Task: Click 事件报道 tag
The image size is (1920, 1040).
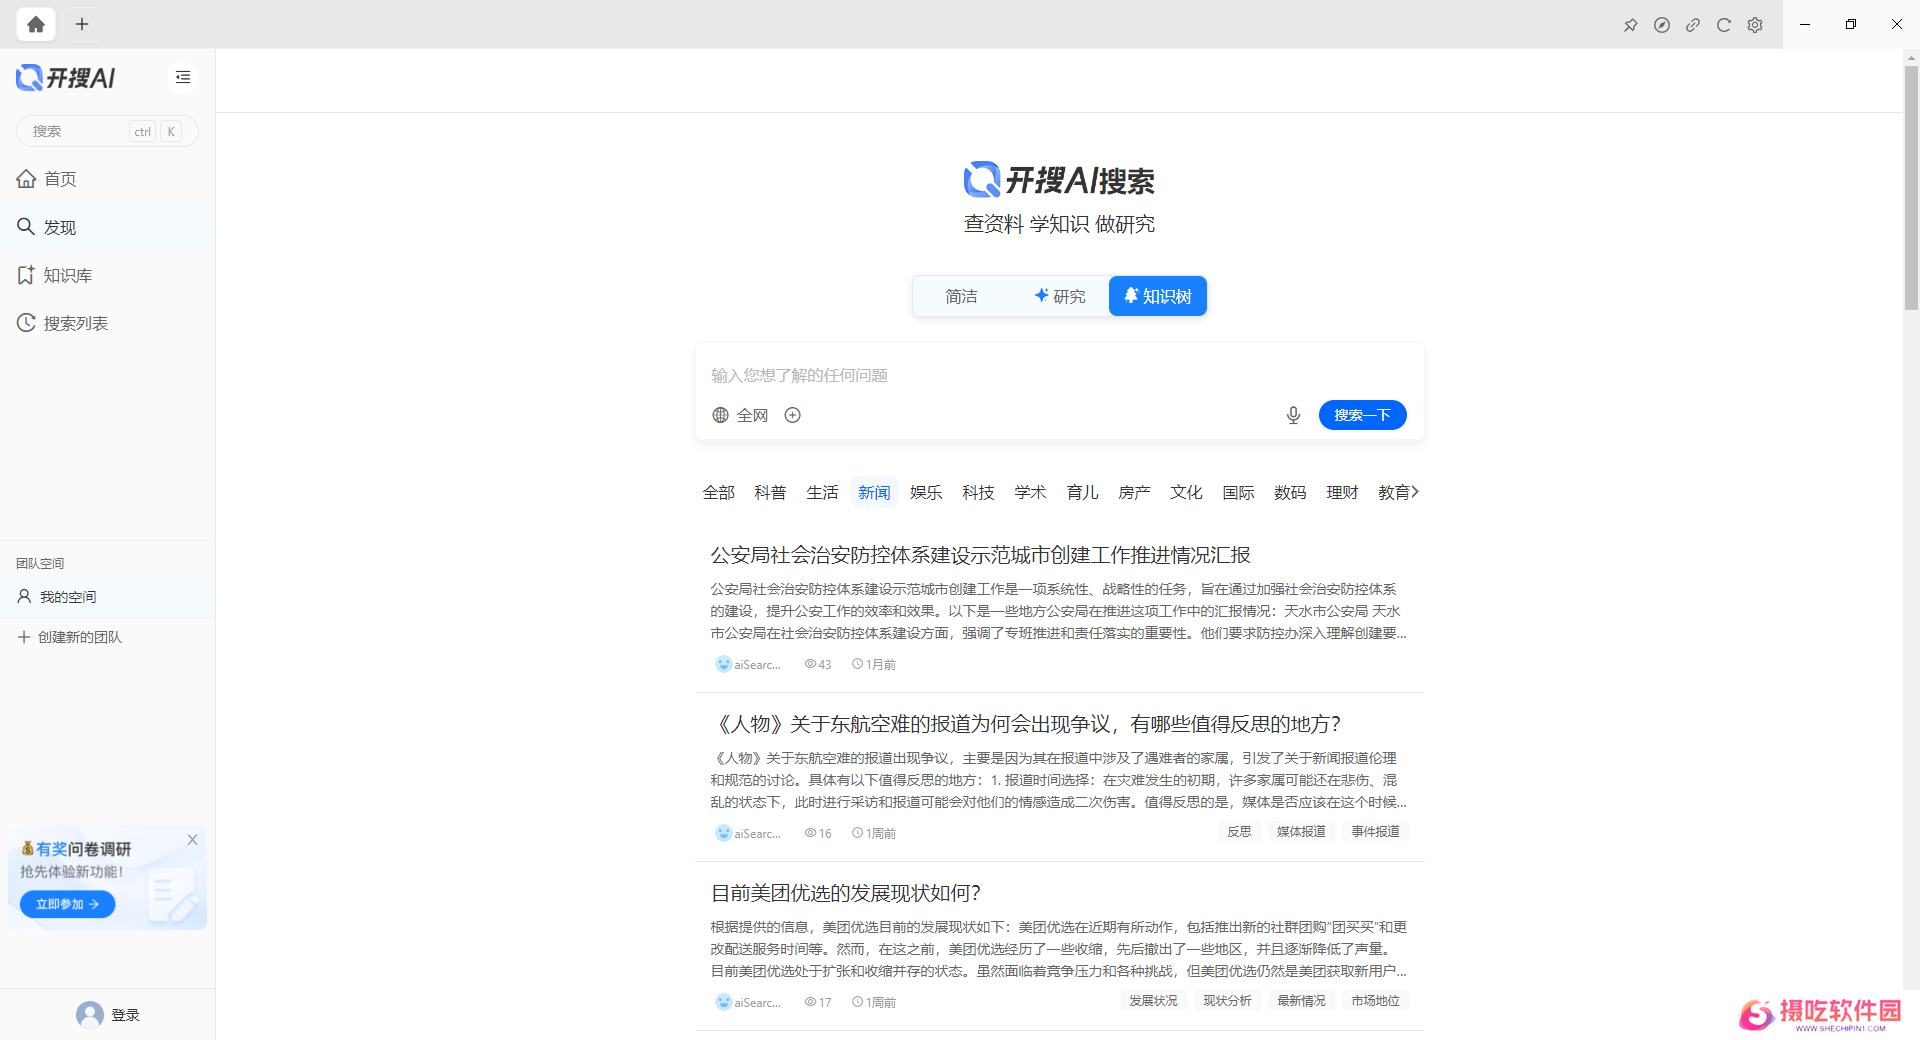Action: click(1375, 832)
